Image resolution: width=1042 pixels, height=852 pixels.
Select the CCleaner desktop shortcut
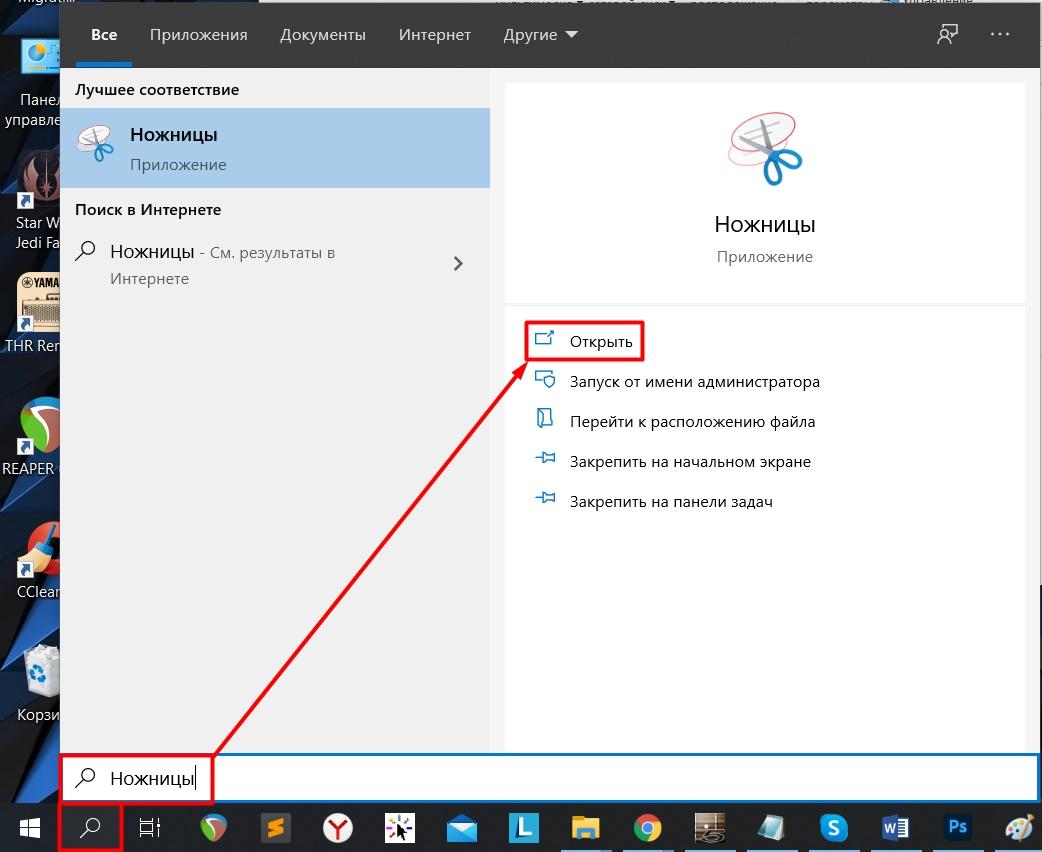[39, 559]
